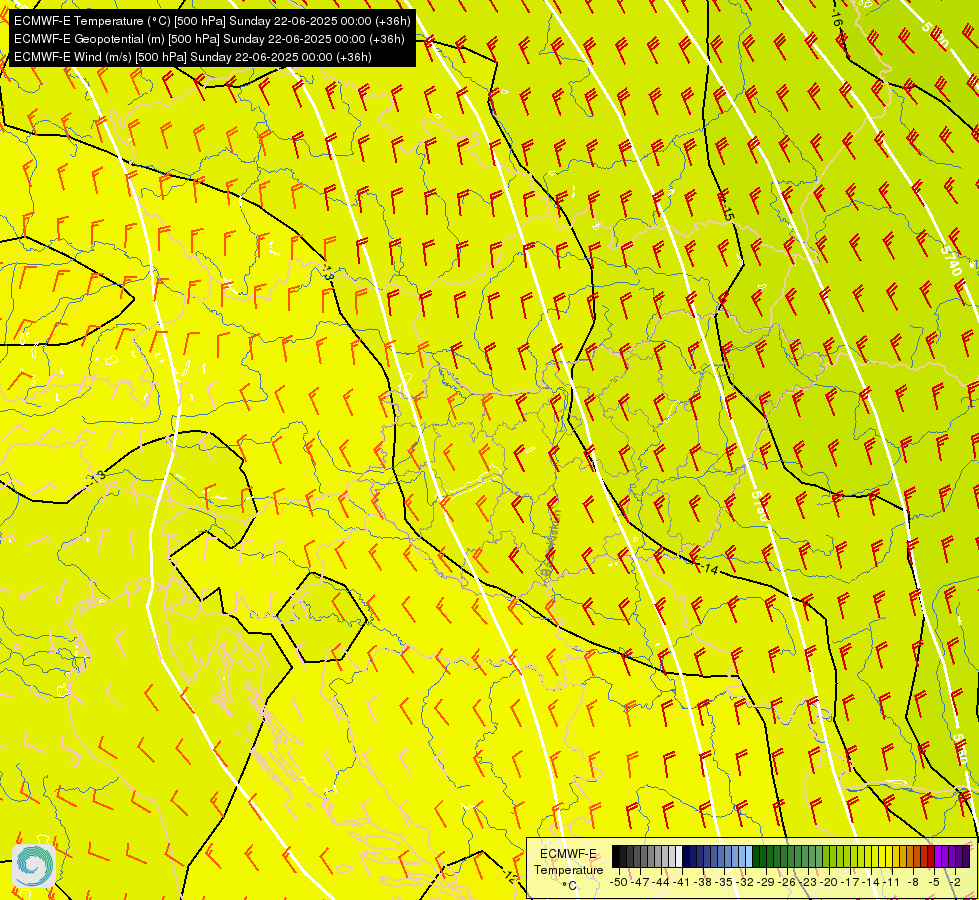
Task: Select the ECMWF-E Temperature title line
Action: 212,21
